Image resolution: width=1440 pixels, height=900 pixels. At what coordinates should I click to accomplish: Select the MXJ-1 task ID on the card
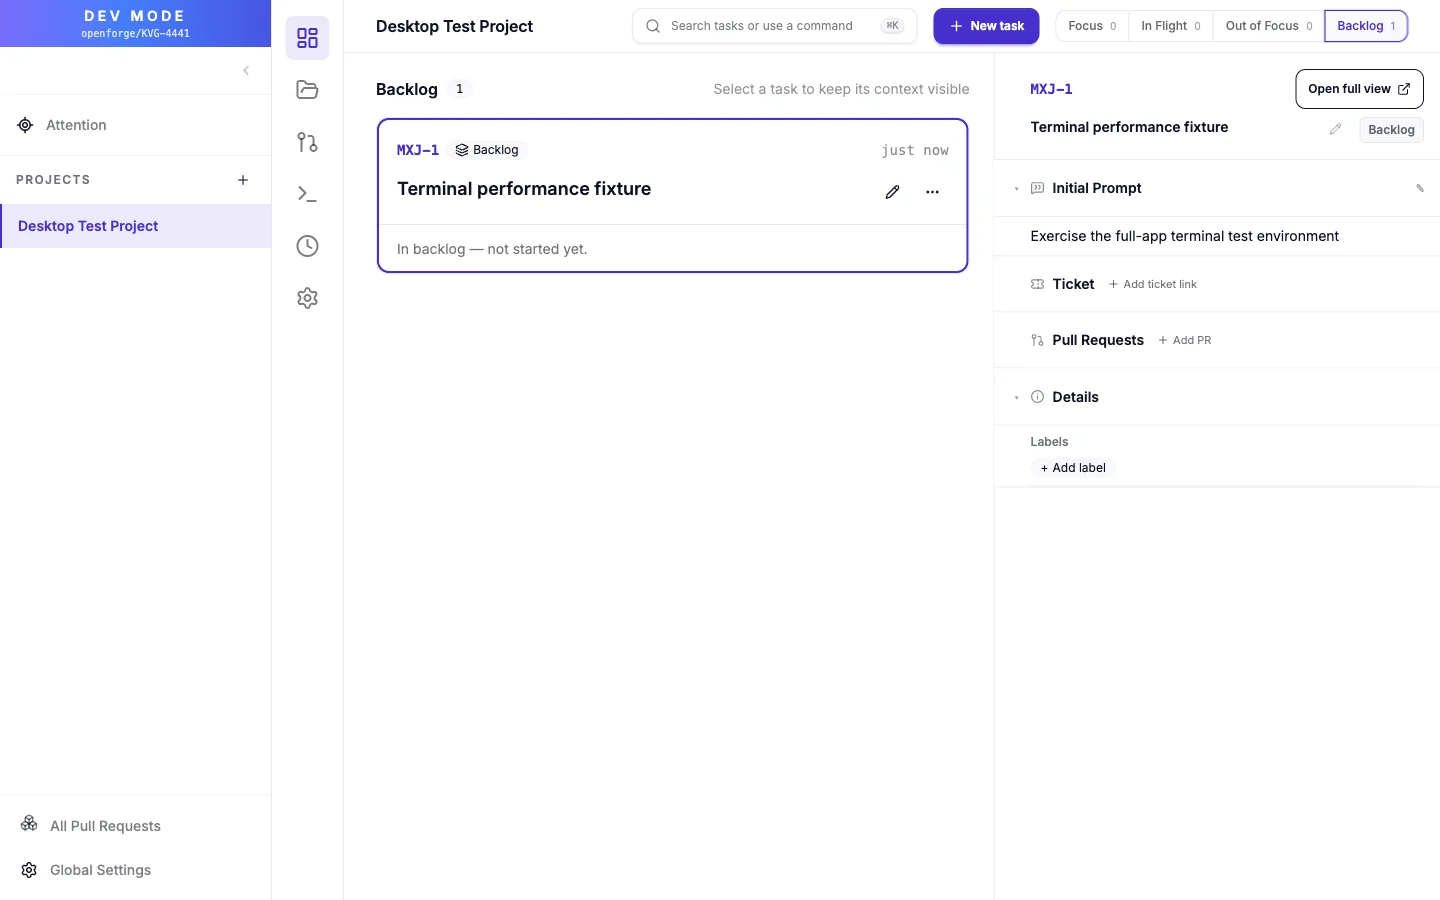pyautogui.click(x=418, y=150)
